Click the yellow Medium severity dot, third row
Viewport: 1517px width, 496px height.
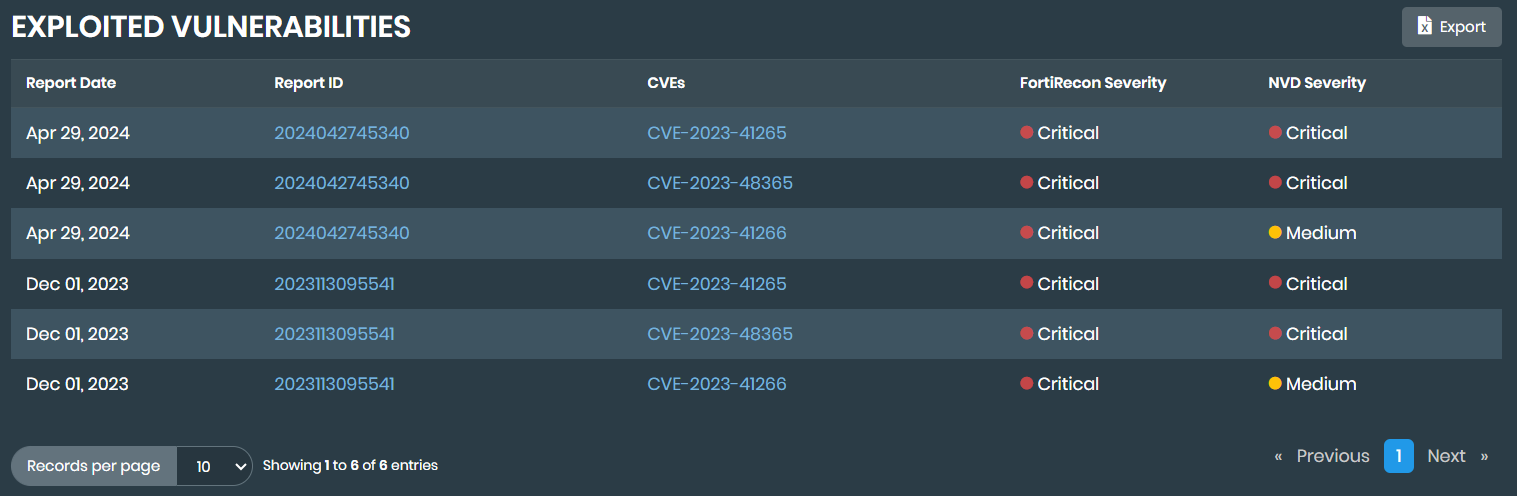click(1275, 233)
